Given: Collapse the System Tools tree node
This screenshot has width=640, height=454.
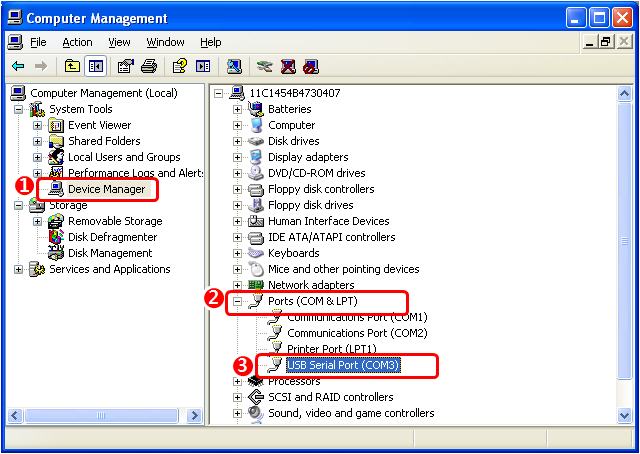Looking at the screenshot, I should coord(19,109).
